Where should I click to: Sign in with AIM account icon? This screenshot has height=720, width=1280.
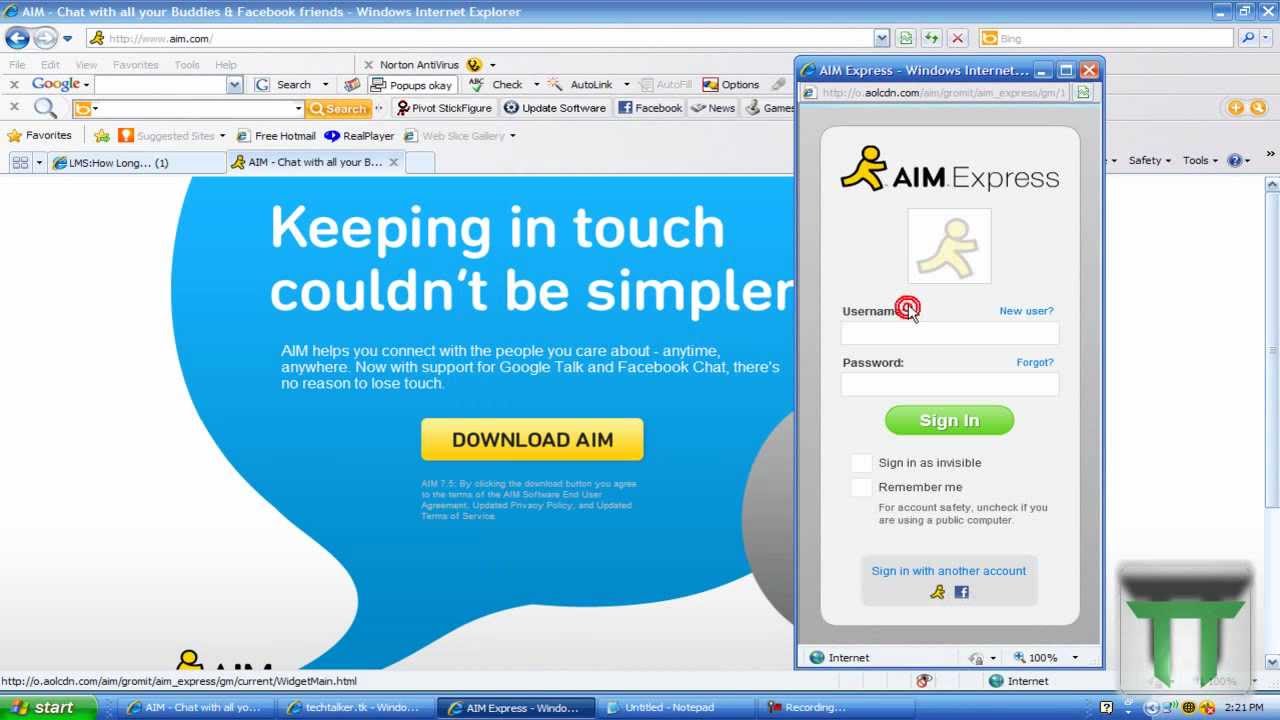click(937, 592)
